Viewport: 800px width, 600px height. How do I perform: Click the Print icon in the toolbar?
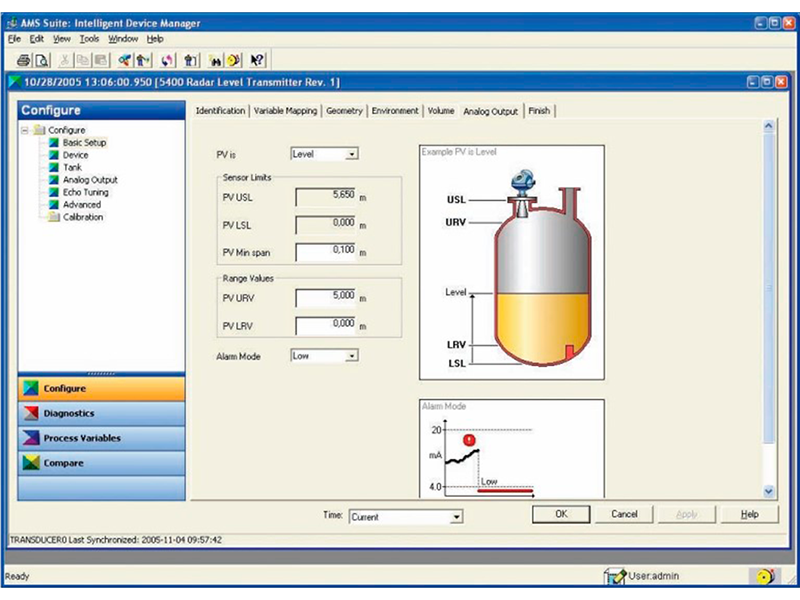click(x=23, y=61)
